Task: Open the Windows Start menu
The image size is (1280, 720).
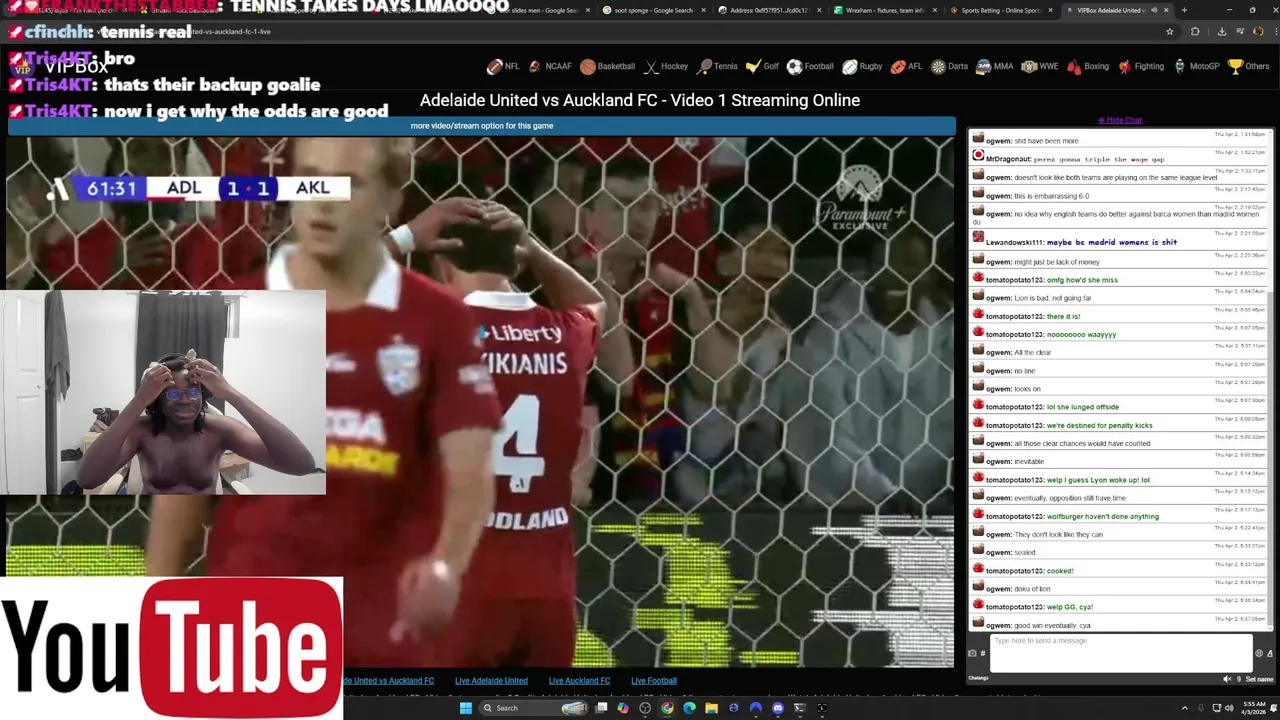Action: click(465, 708)
